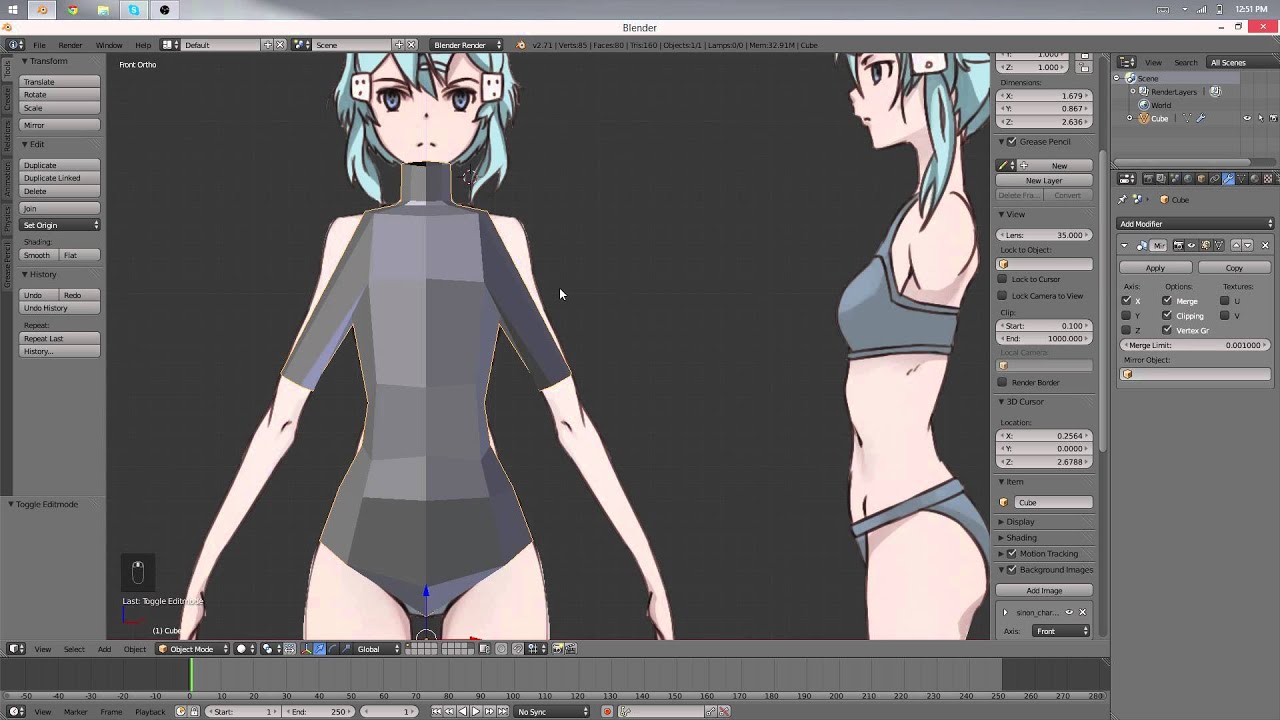This screenshot has width=1280, height=720.
Task: Toggle Cube visibility eye in Outliner
Action: point(1247,118)
